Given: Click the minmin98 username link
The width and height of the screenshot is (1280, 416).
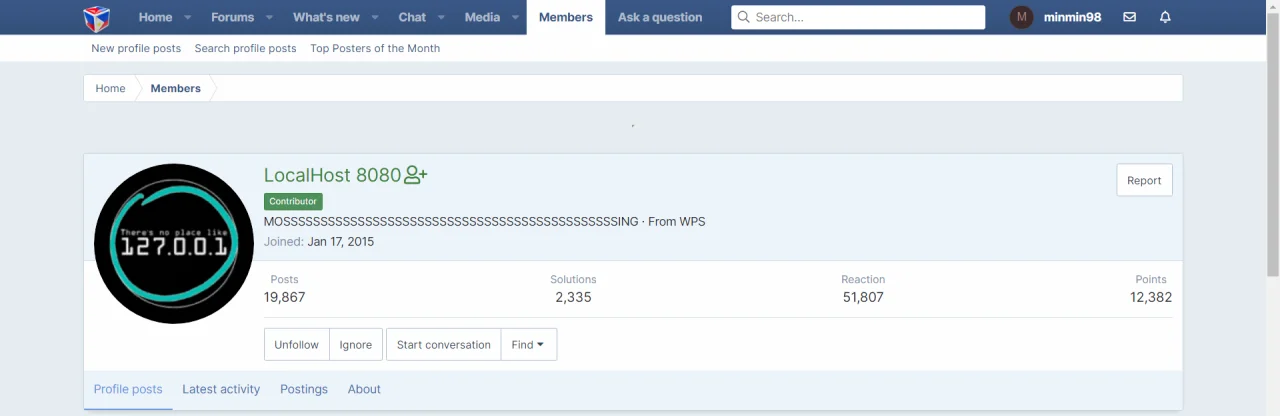Looking at the screenshot, I should pos(1072,17).
